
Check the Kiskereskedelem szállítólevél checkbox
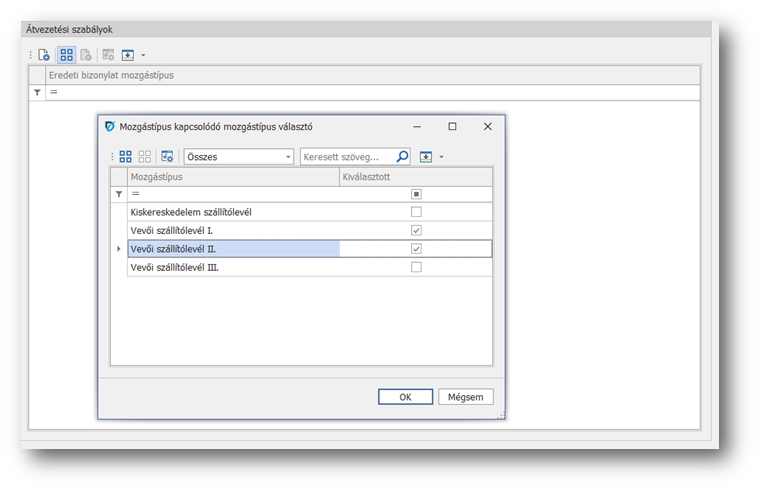click(416, 212)
